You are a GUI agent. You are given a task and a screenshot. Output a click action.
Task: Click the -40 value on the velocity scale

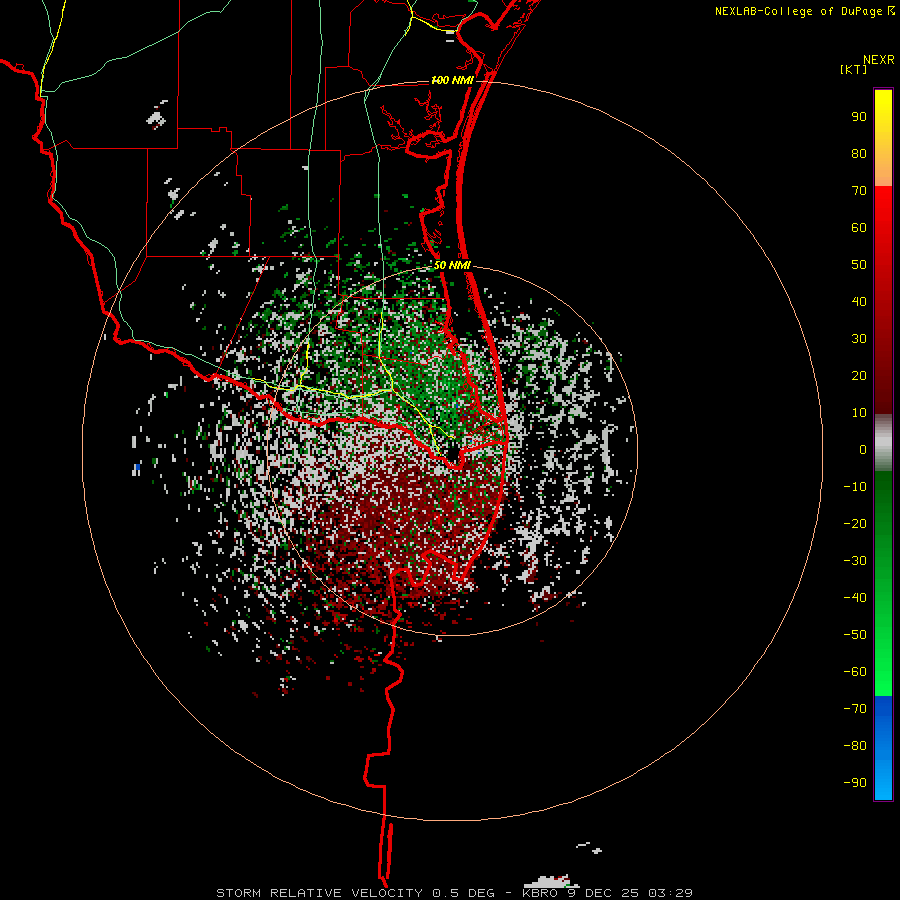(855, 598)
